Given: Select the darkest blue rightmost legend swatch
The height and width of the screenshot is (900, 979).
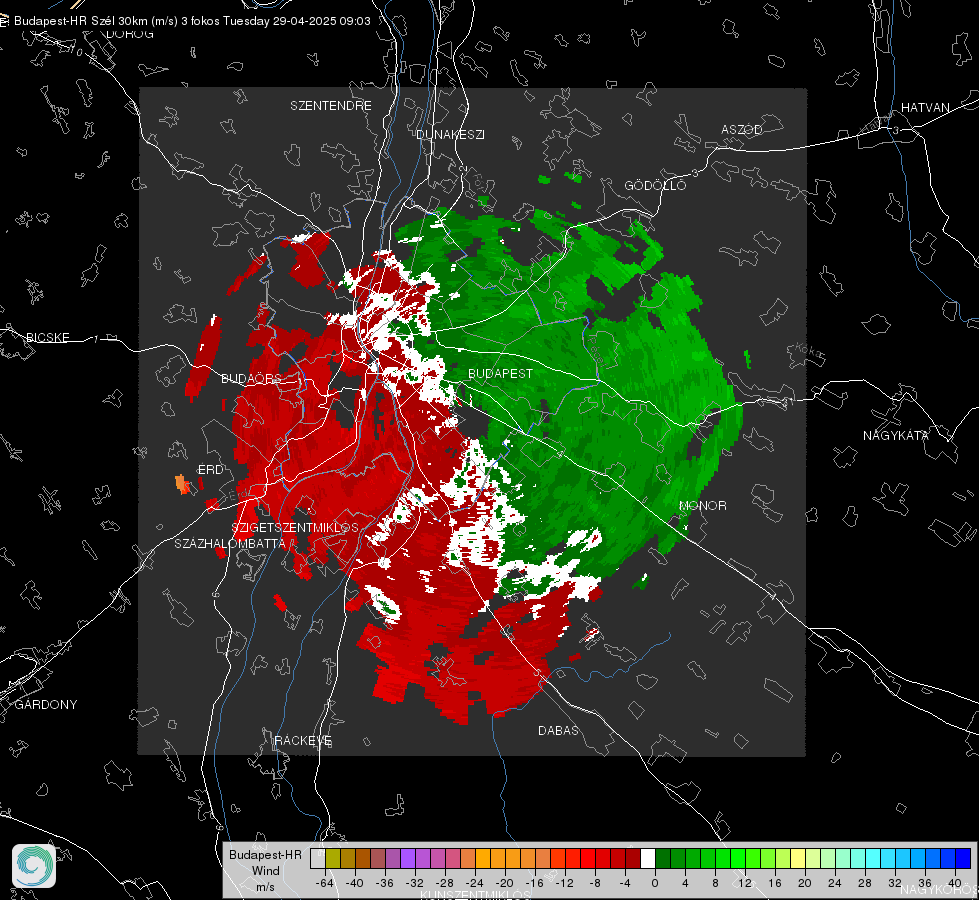Looking at the screenshot, I should 963,858.
